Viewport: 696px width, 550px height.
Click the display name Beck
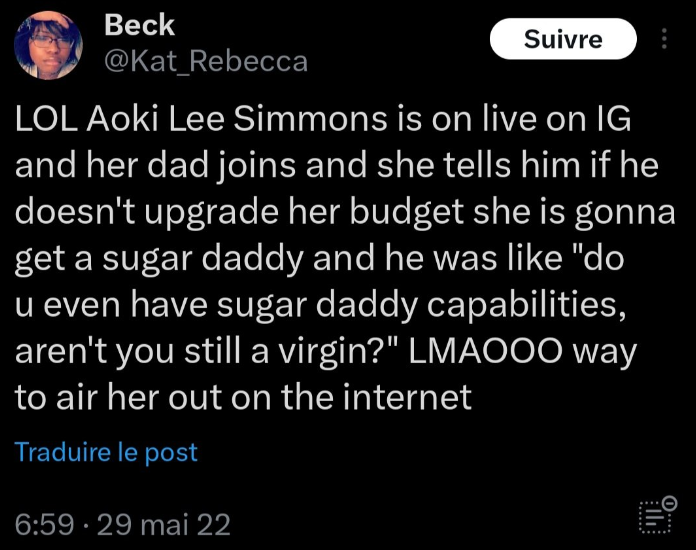(x=139, y=25)
